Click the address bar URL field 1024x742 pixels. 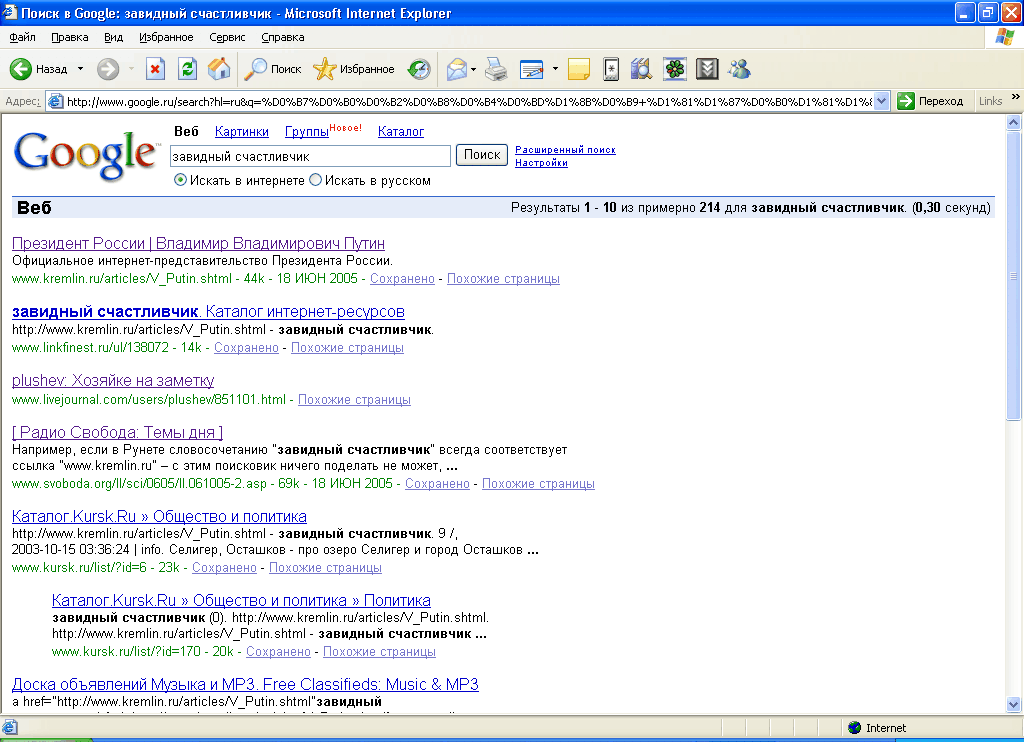(x=469, y=101)
